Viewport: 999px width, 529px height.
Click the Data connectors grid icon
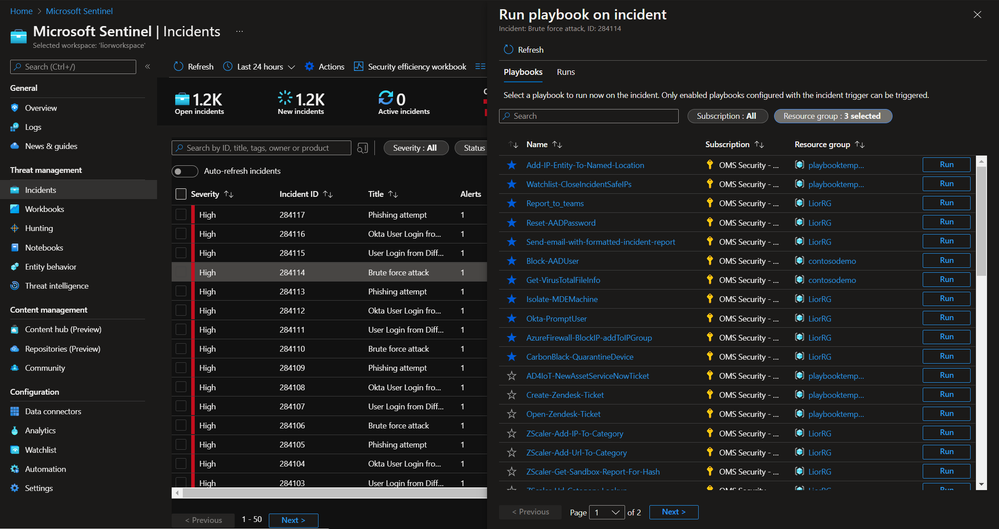point(15,412)
